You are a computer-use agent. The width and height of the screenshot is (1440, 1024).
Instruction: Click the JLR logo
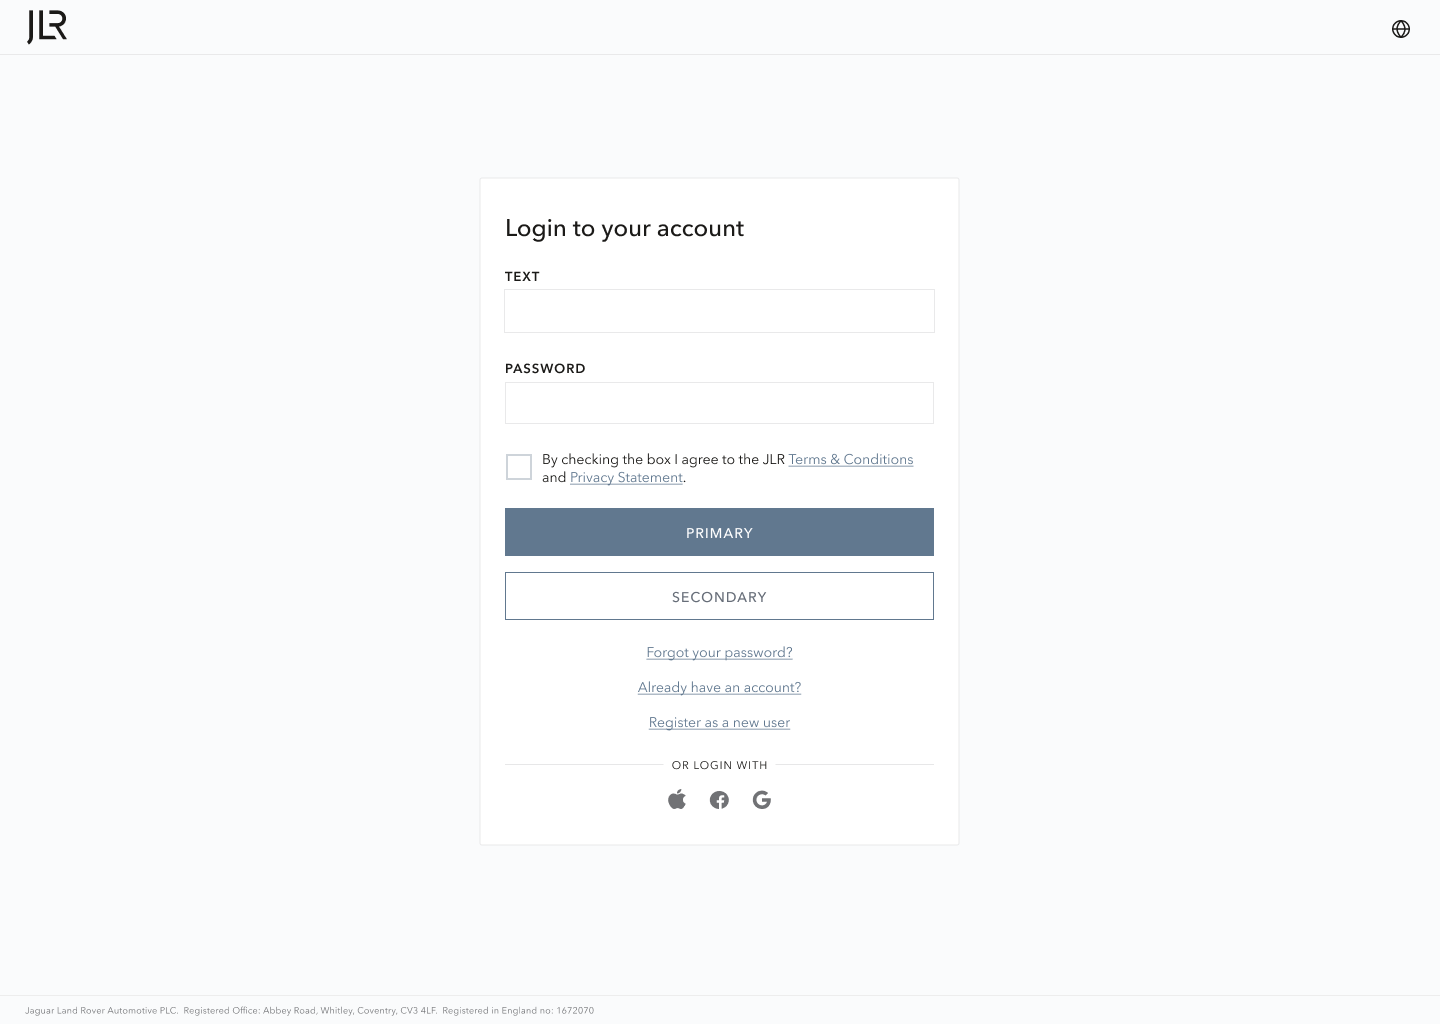point(47,28)
